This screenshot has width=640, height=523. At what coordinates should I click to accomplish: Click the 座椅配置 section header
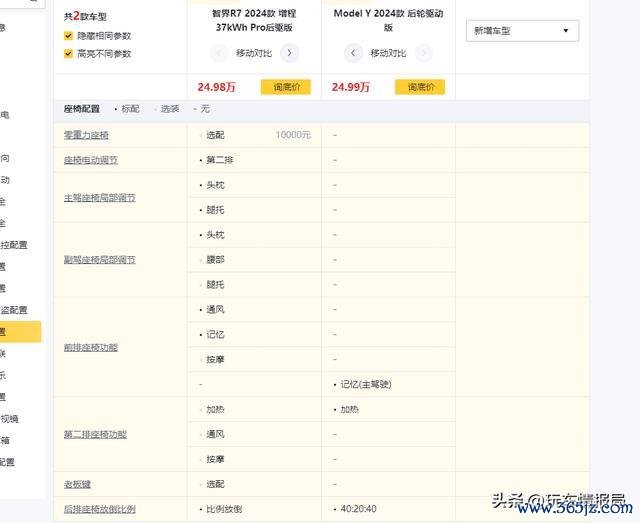pyautogui.click(x=82, y=109)
